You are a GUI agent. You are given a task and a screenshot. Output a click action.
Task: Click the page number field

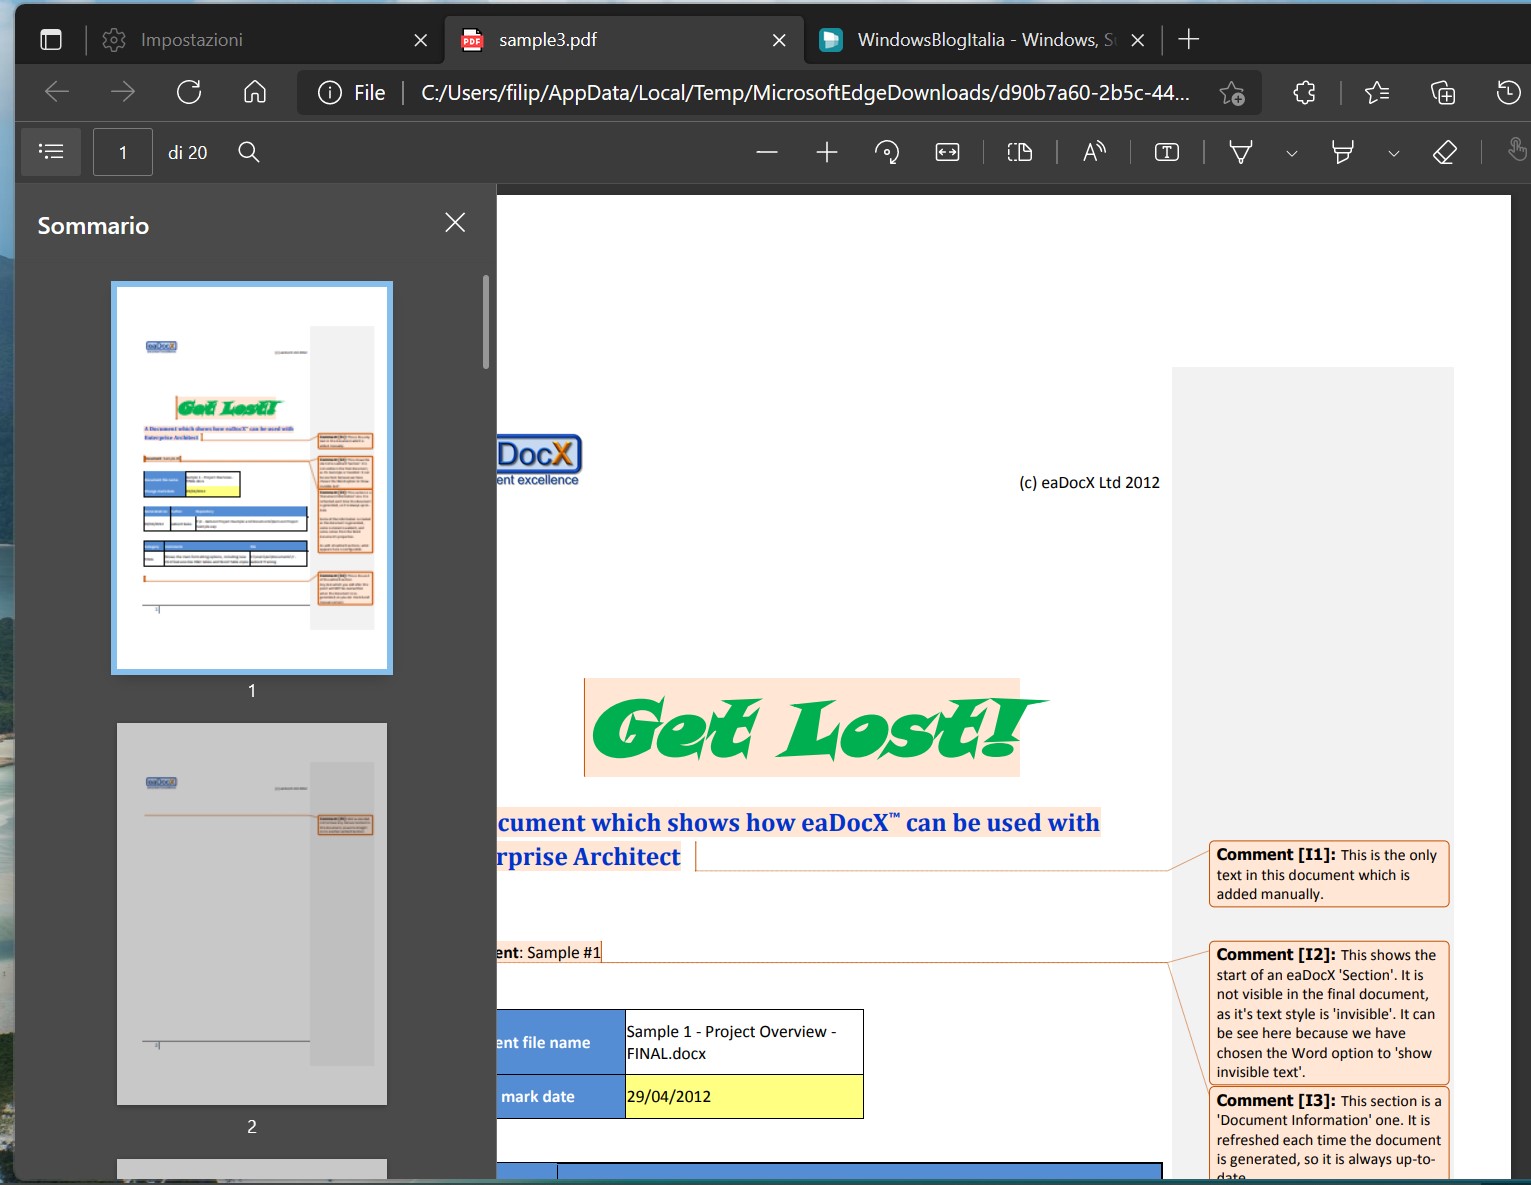point(123,152)
